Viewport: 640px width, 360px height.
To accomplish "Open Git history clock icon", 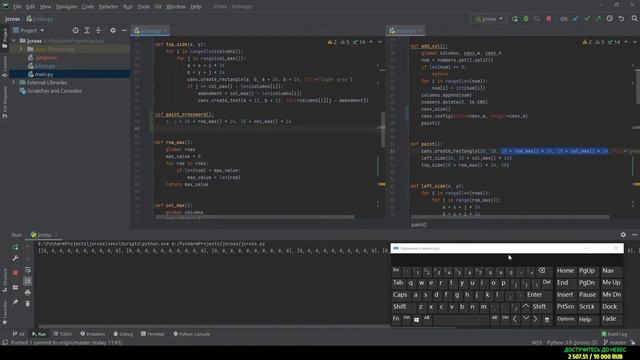I will (609, 19).
